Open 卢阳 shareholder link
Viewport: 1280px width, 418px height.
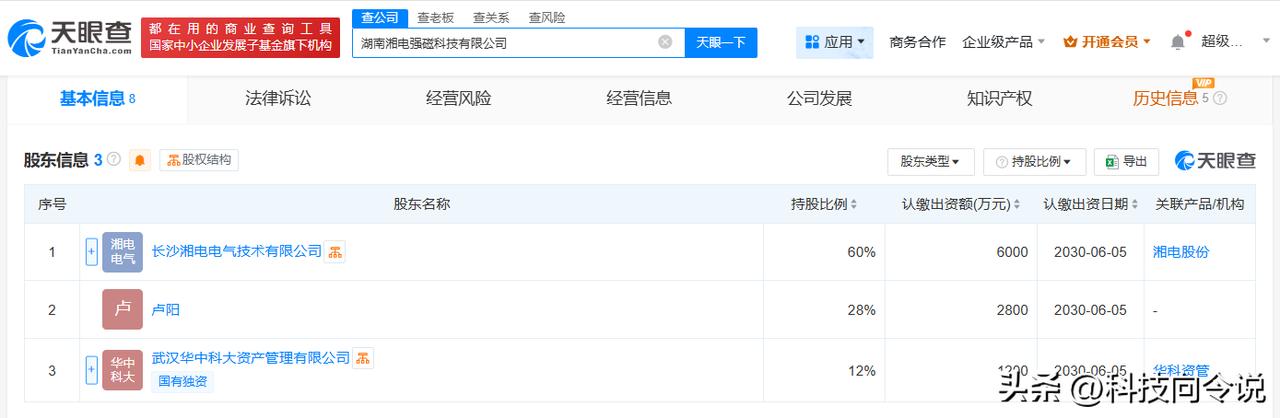pyautogui.click(x=165, y=309)
